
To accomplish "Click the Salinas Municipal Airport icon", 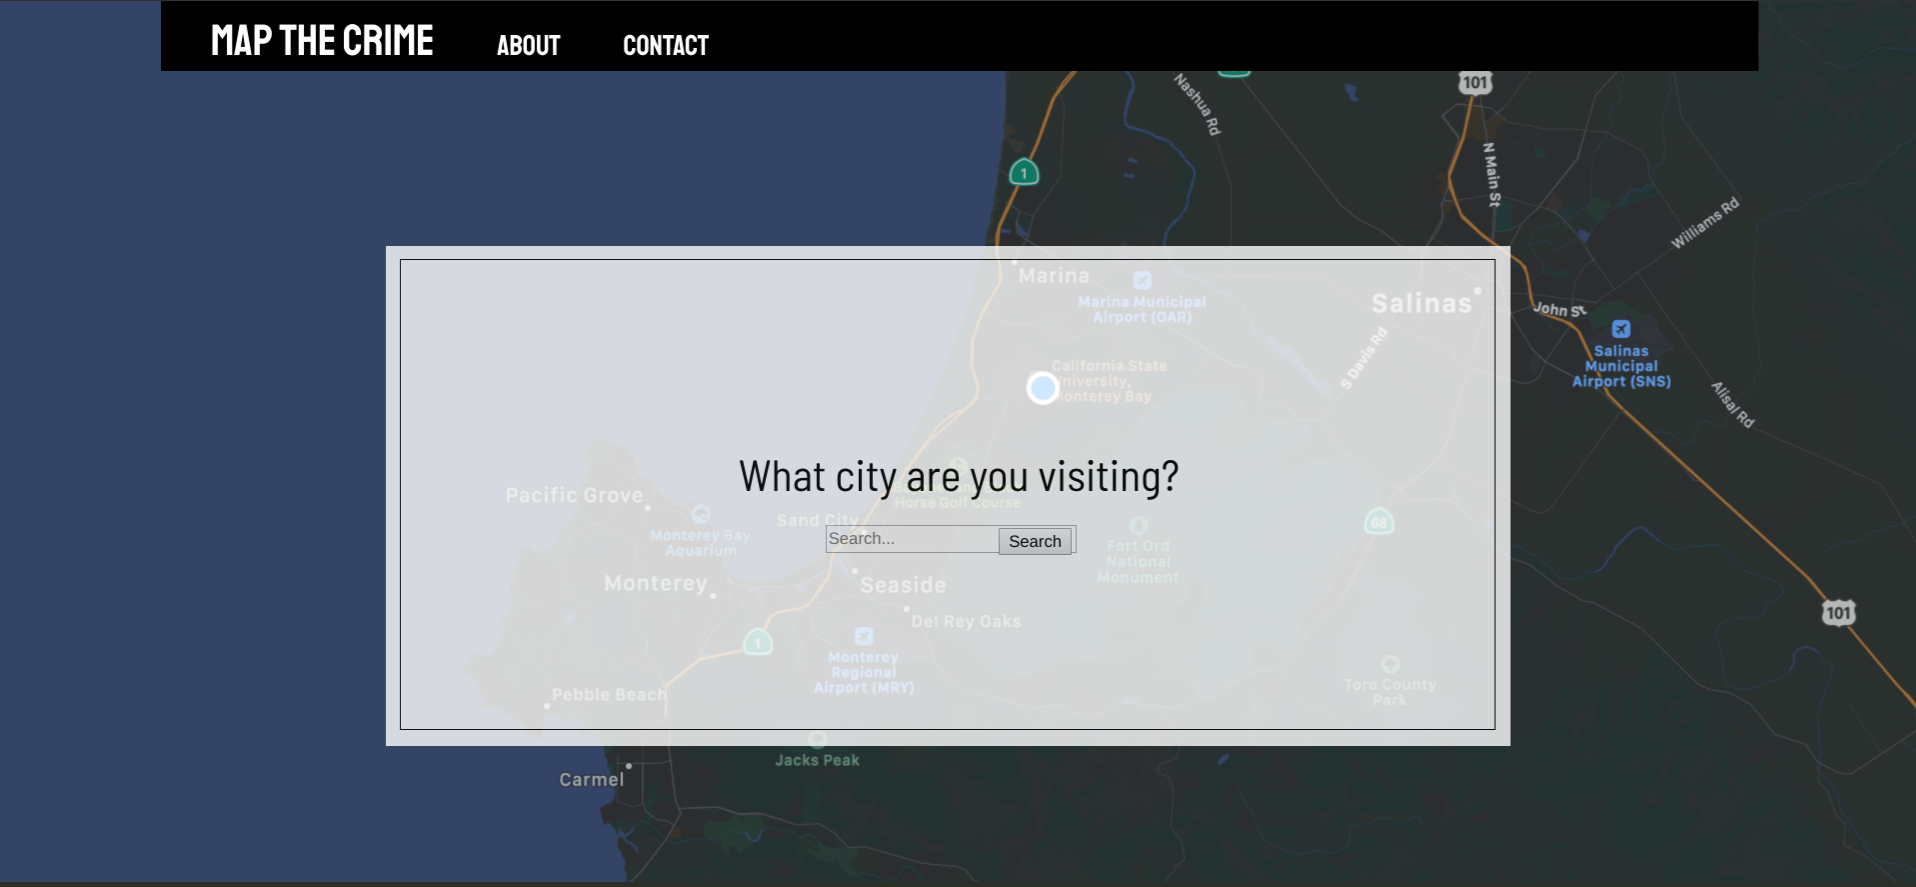I will tap(1621, 329).
